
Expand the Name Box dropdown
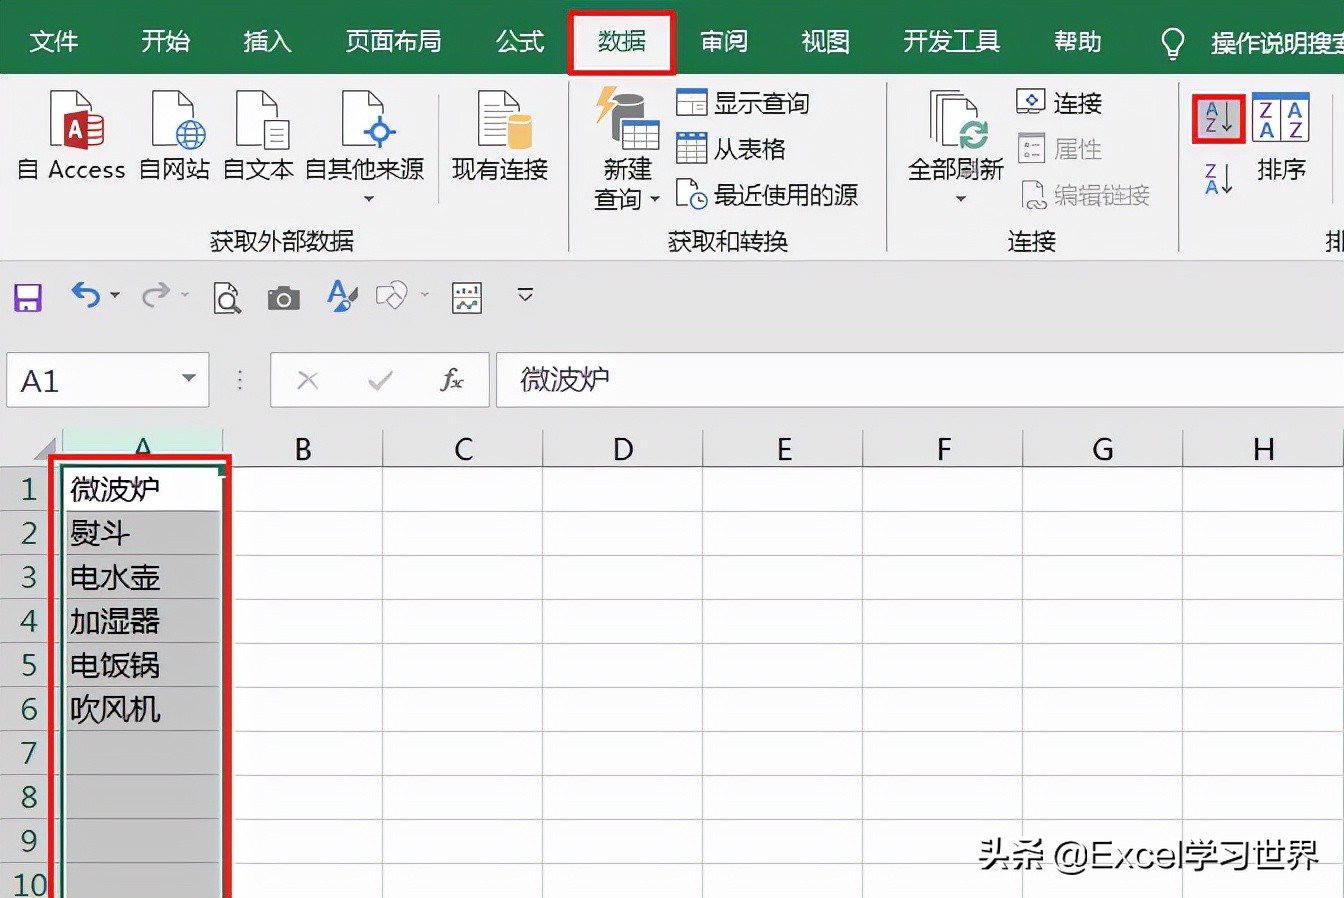coord(188,379)
